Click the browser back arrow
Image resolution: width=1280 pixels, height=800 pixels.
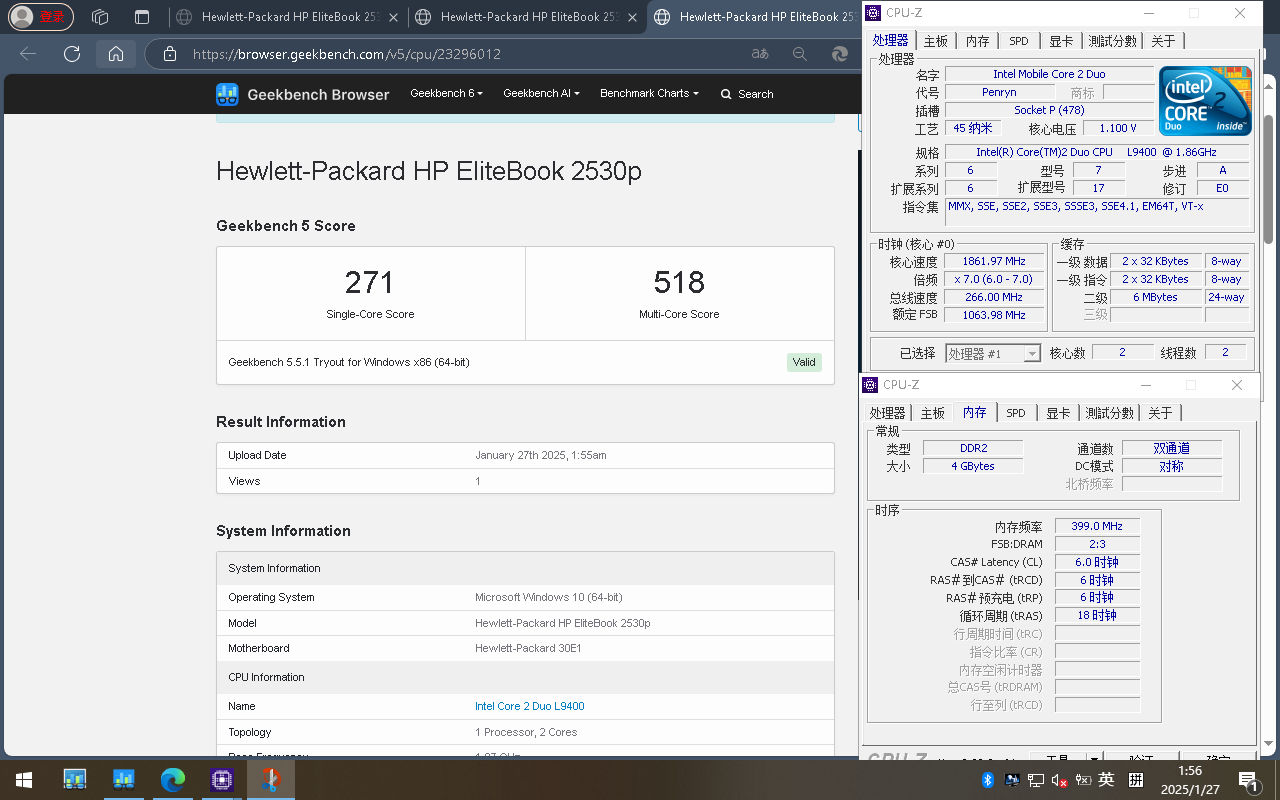tap(27, 54)
